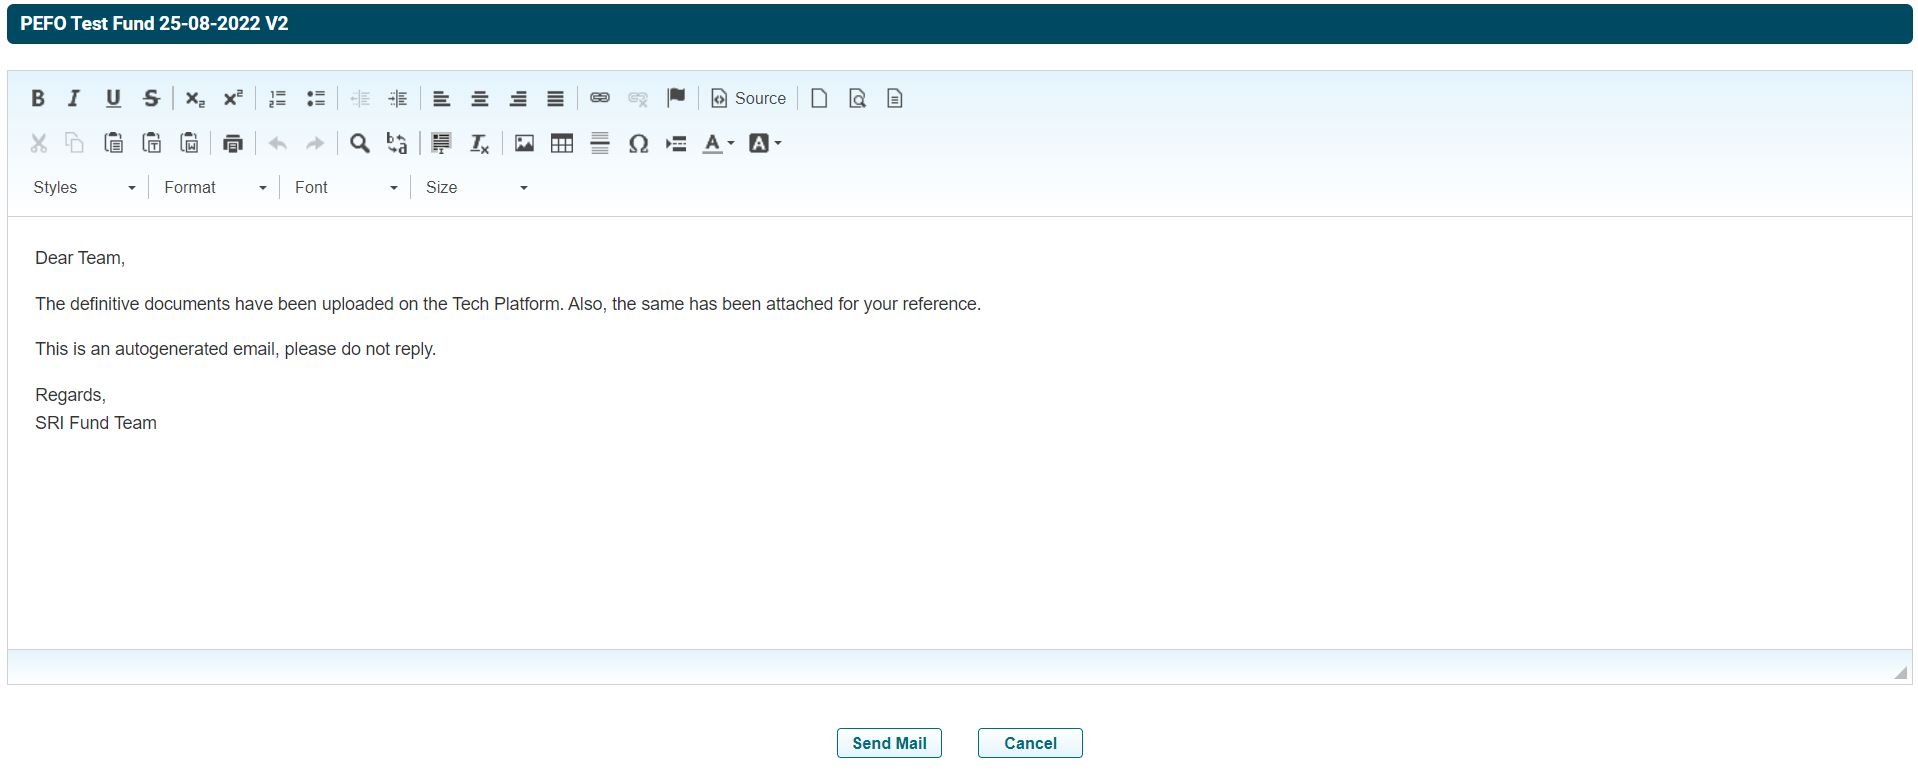The image size is (1918, 778).
Task: Toggle underline formatting
Action: click(x=113, y=98)
